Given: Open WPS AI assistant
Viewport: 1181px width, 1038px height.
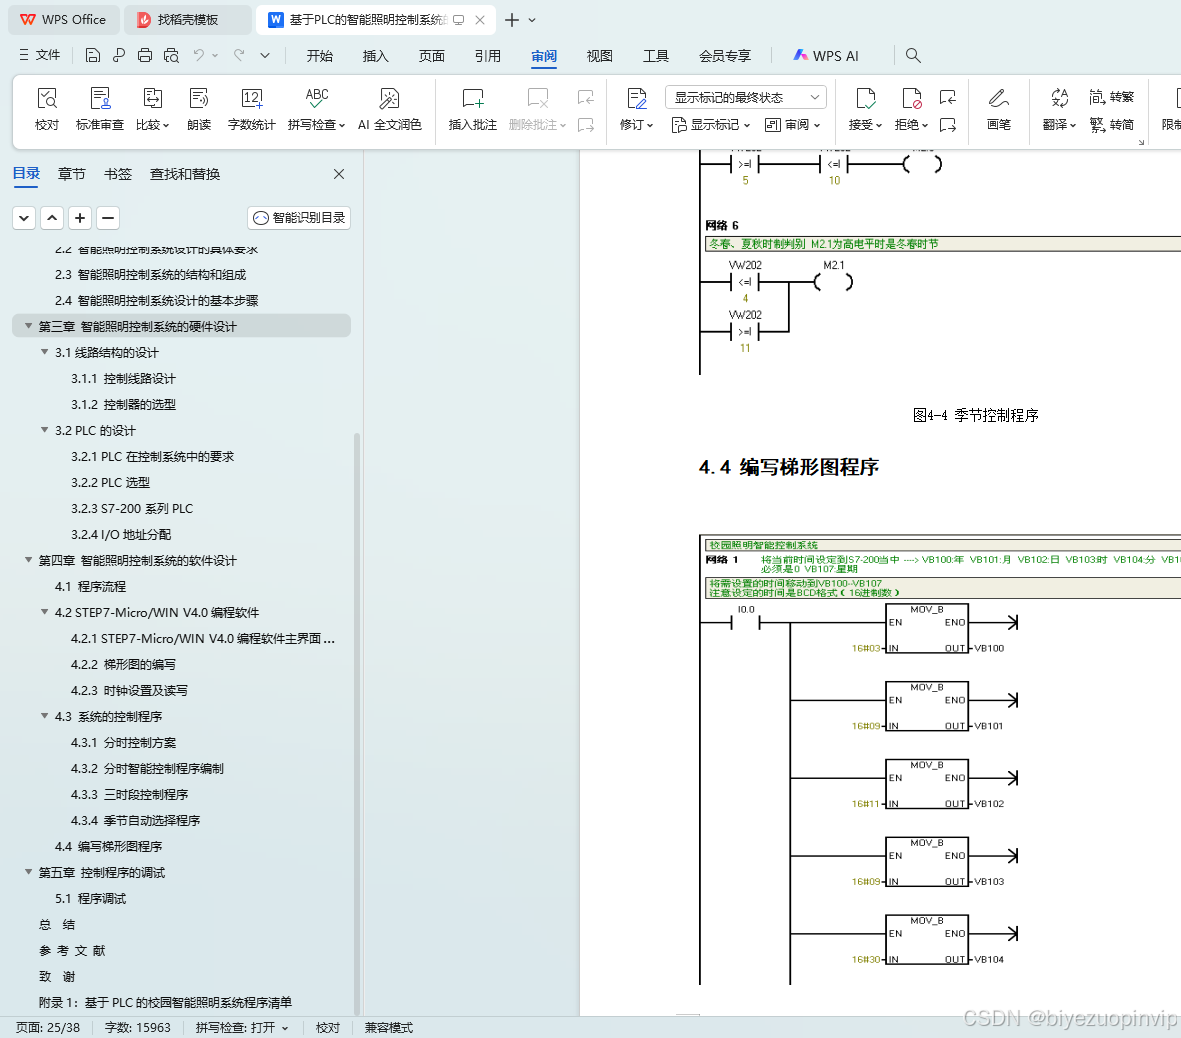Looking at the screenshot, I should pyautogui.click(x=826, y=56).
